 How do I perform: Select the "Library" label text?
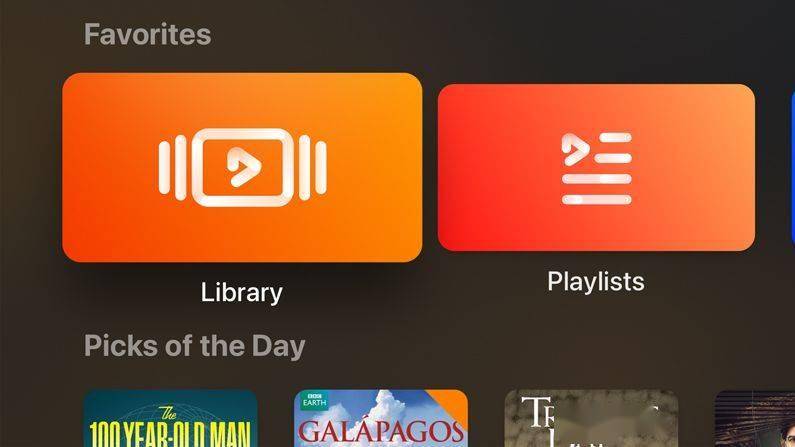pyautogui.click(x=242, y=292)
